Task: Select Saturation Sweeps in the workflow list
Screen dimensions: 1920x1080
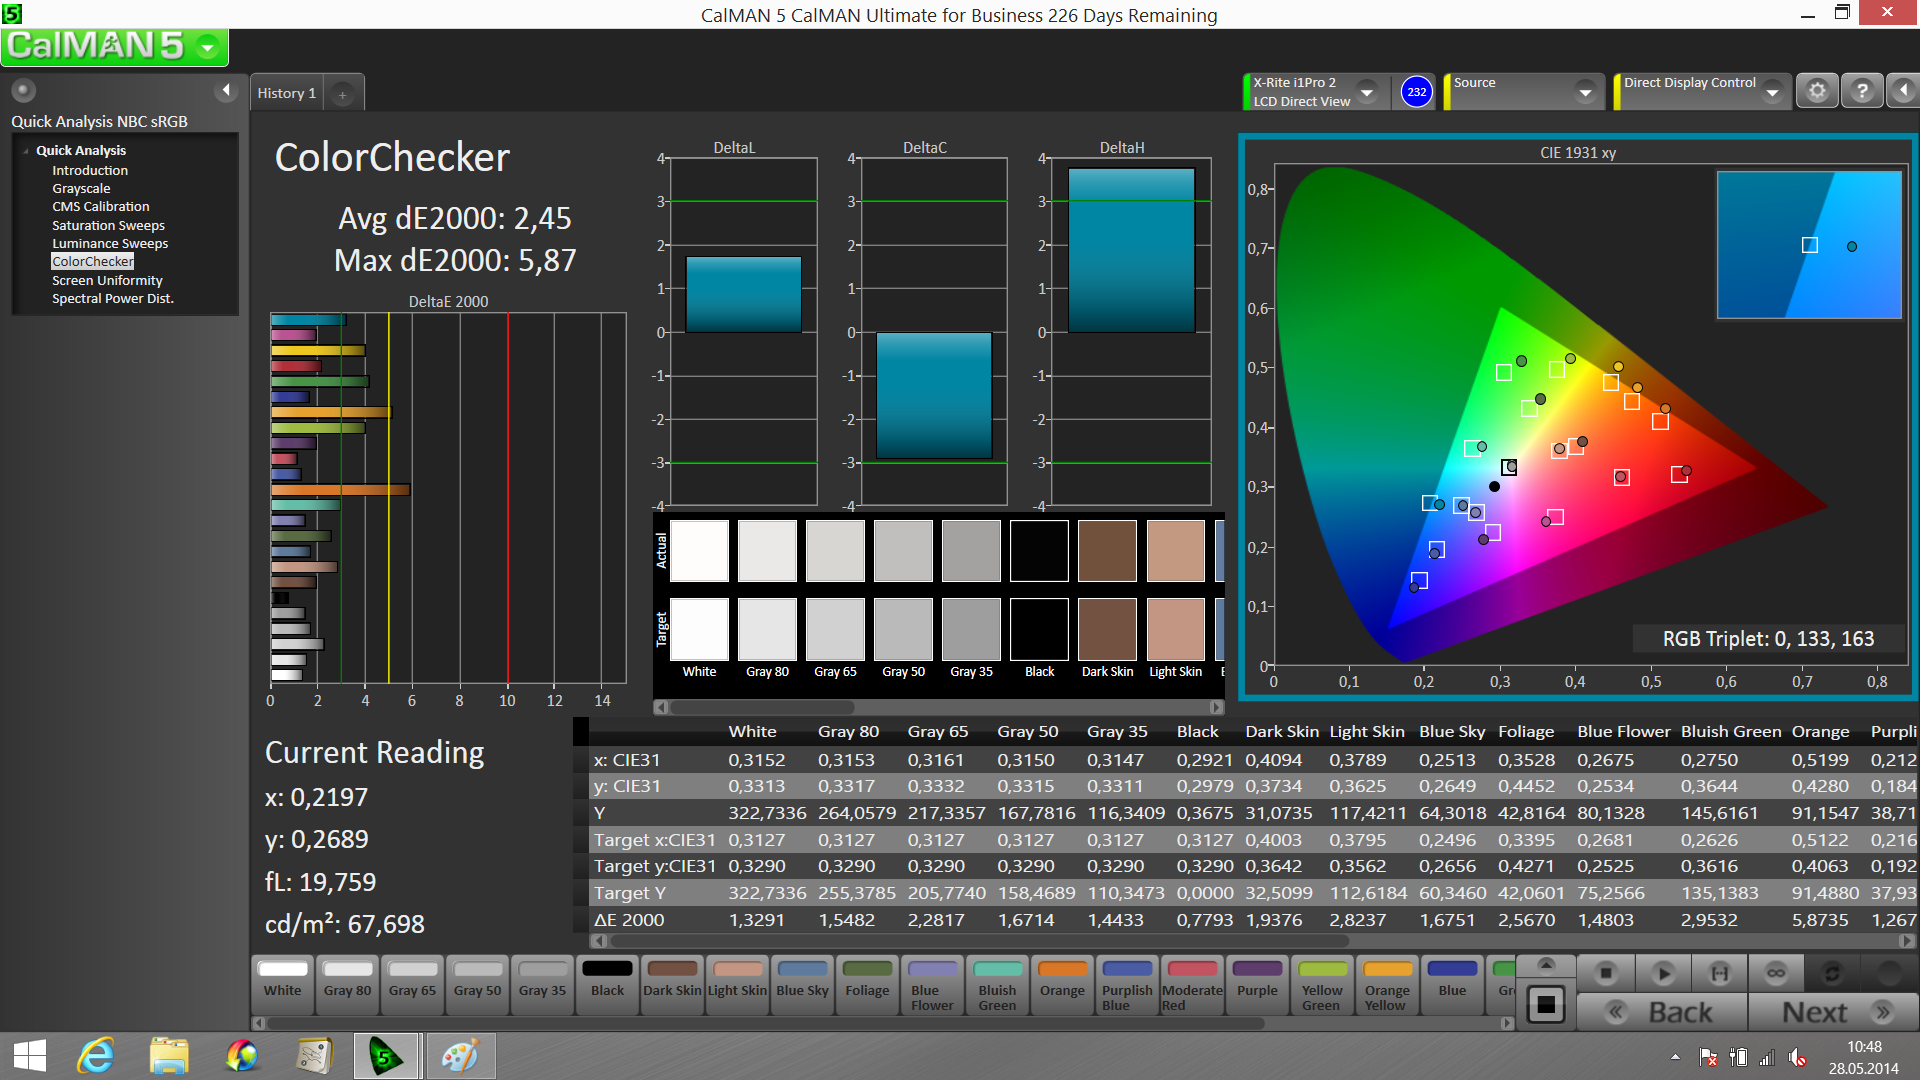Action: tap(108, 225)
